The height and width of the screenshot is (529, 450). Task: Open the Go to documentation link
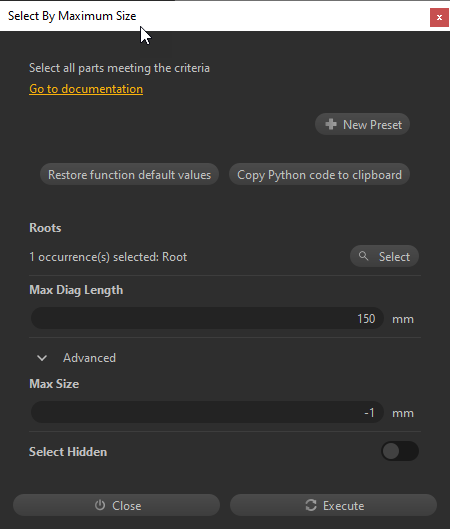[x=86, y=89]
